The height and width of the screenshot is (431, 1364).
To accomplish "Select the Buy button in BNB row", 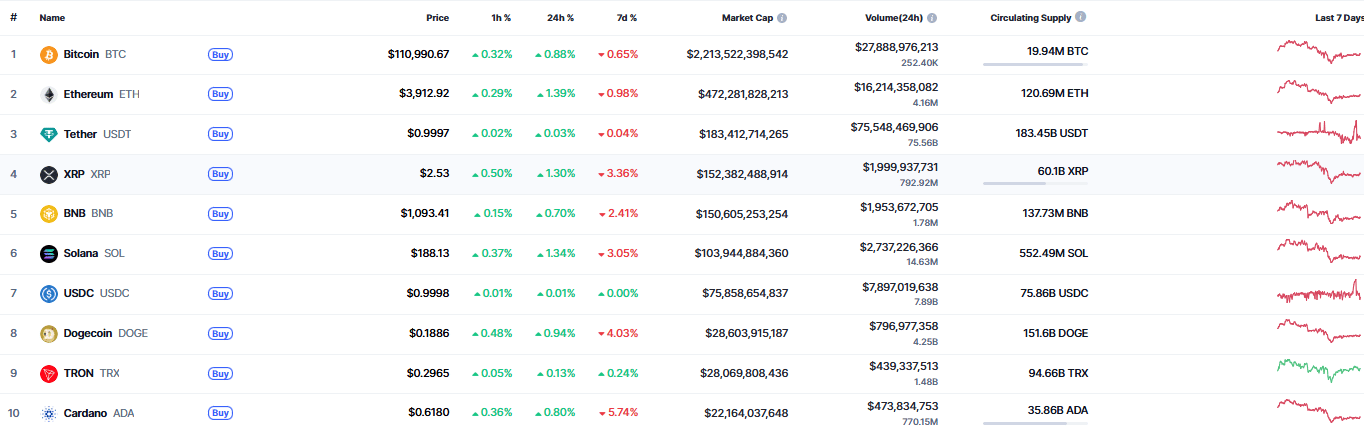I will [x=221, y=214].
